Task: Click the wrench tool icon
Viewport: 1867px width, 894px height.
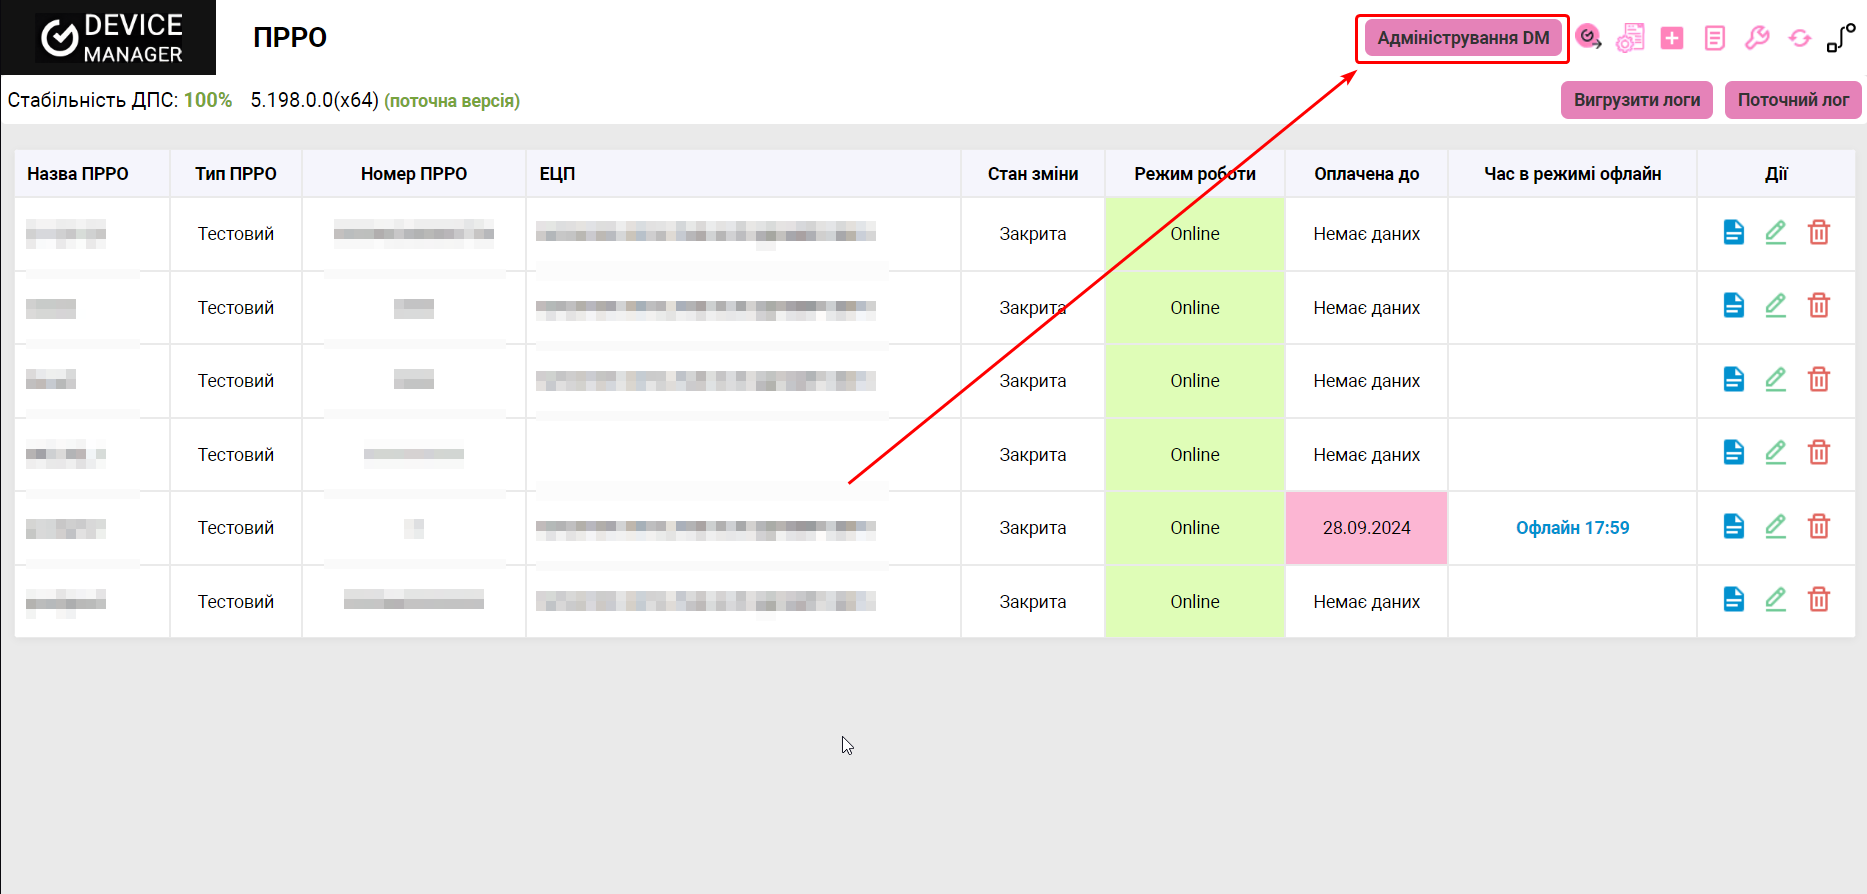Action: pyautogui.click(x=1757, y=38)
